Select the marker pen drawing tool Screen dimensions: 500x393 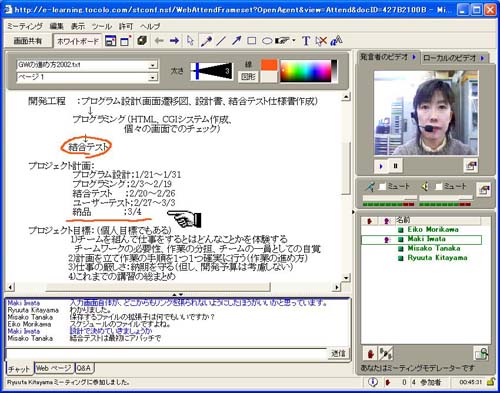click(206, 41)
